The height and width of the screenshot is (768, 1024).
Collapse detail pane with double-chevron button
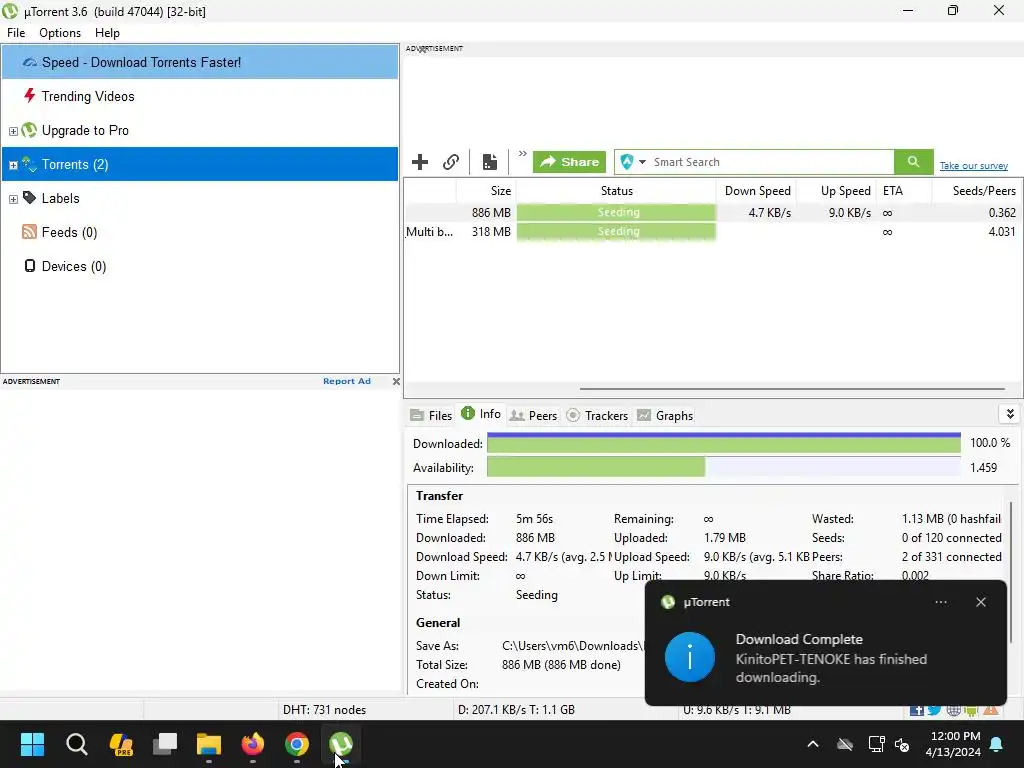pos(1010,414)
